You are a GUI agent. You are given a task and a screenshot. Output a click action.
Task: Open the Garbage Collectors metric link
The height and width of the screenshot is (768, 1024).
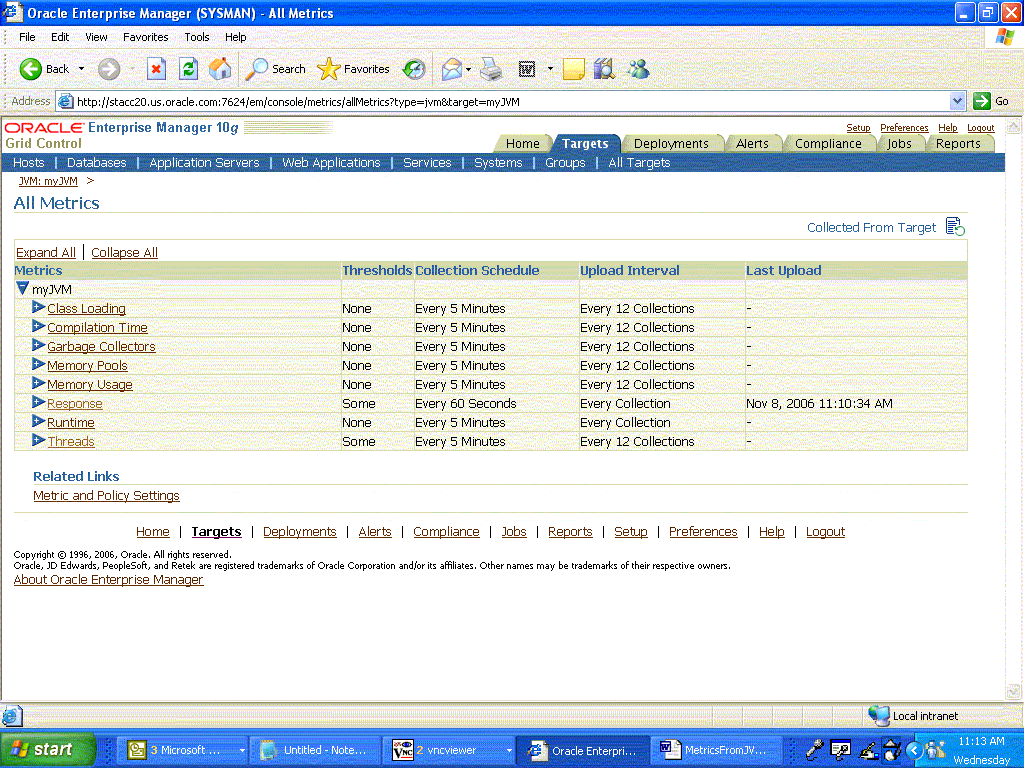(101, 347)
